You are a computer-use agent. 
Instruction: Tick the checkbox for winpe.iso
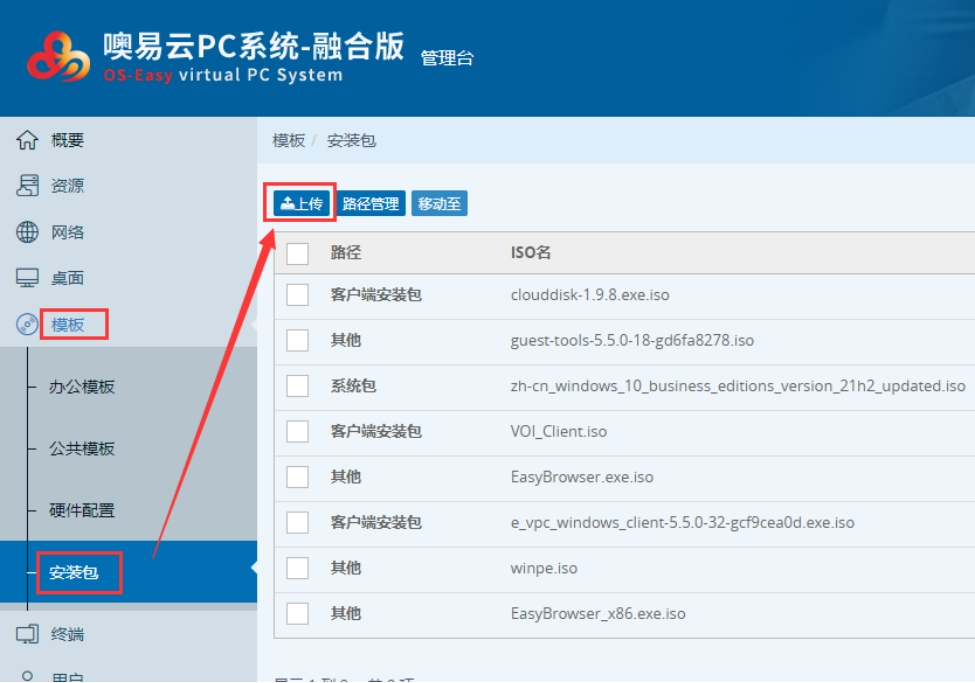tap(297, 568)
